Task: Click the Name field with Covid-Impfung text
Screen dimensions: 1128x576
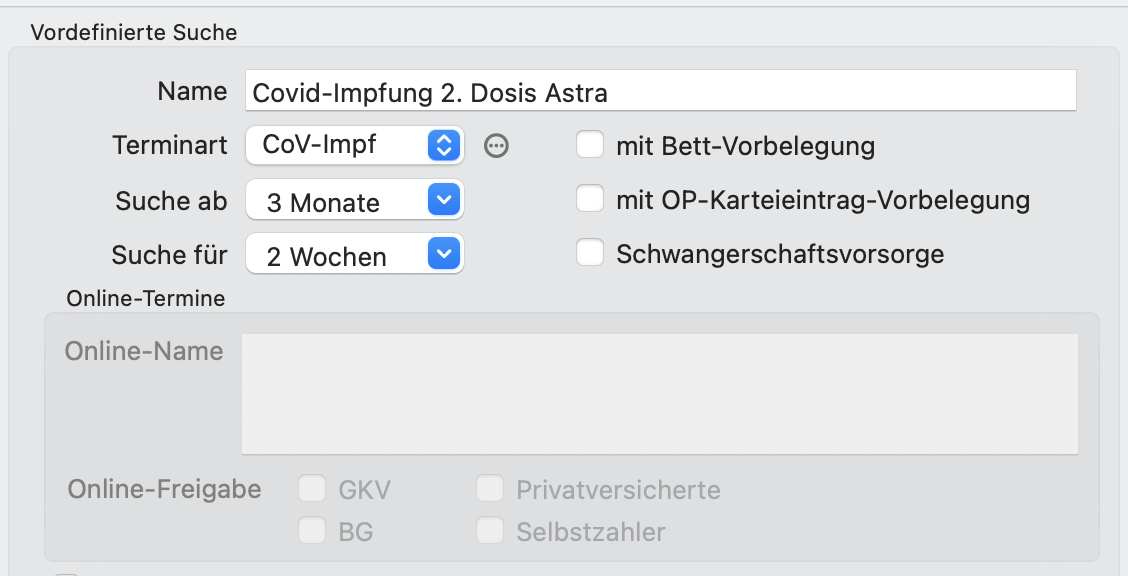Action: point(660,91)
